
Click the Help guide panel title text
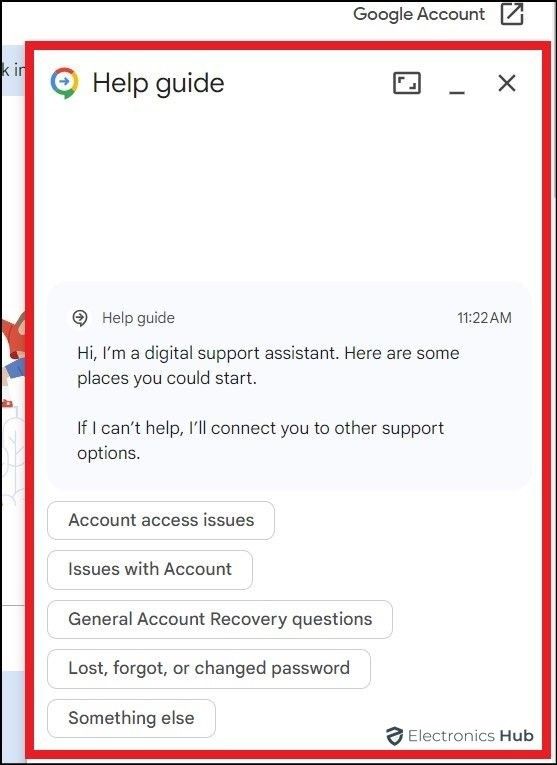[x=159, y=83]
